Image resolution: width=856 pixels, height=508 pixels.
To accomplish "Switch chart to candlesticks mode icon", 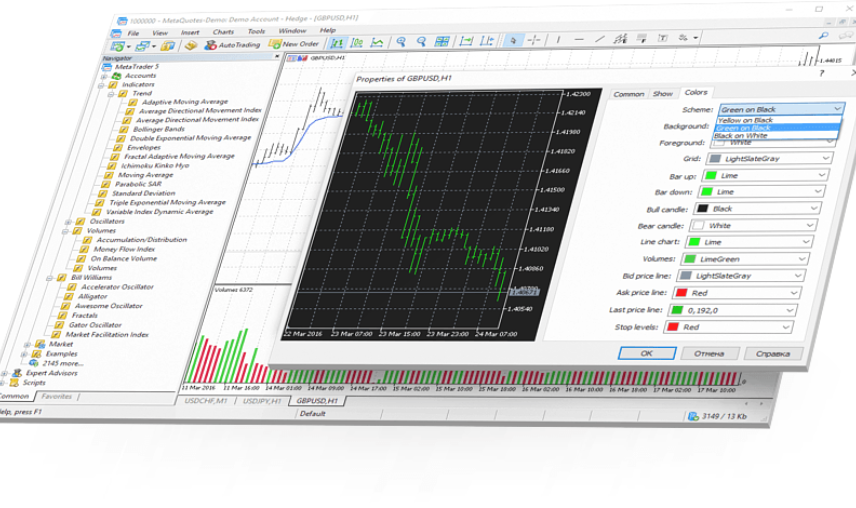I will 357,43.
